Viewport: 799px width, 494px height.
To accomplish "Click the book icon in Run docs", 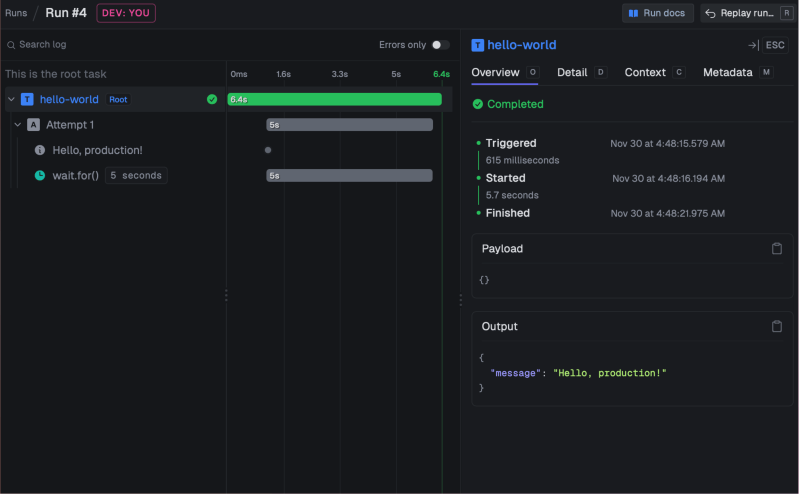I will [633, 13].
